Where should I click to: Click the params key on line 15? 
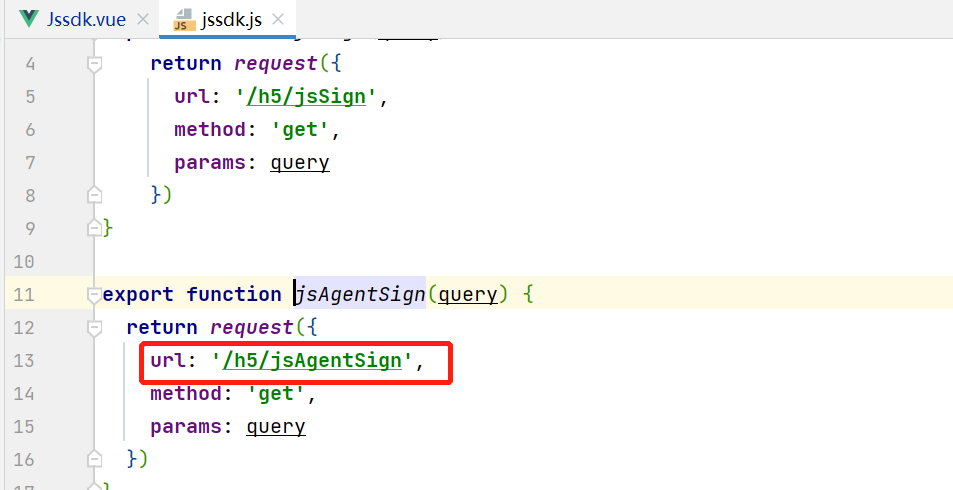coord(187,426)
